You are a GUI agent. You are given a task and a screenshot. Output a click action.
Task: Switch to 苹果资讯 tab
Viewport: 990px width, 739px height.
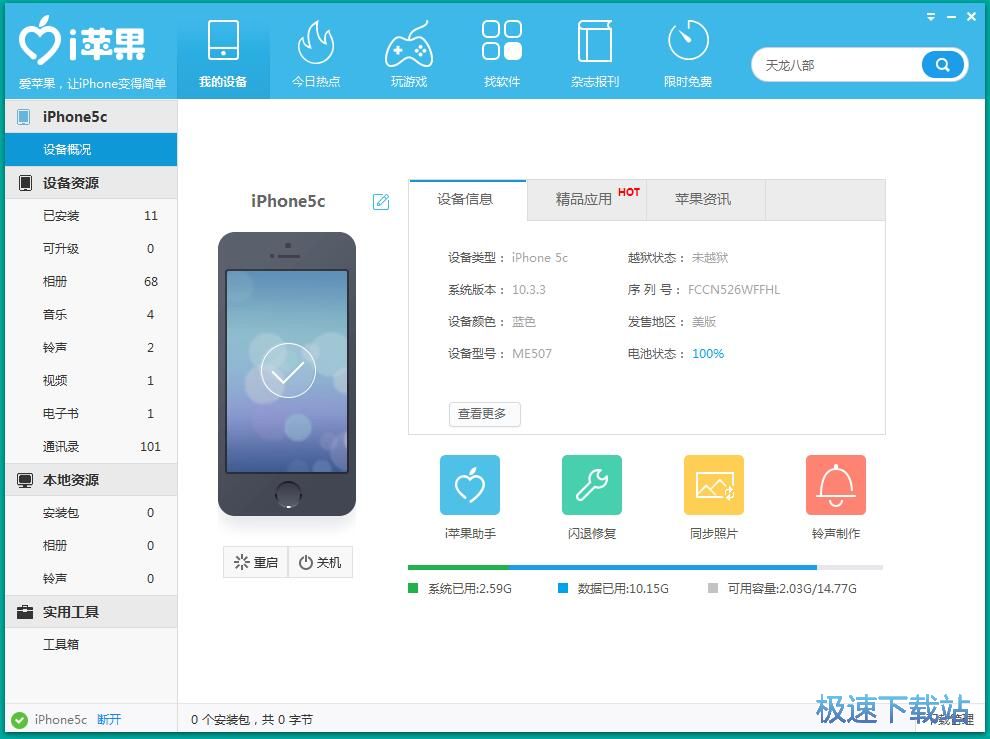[x=705, y=200]
